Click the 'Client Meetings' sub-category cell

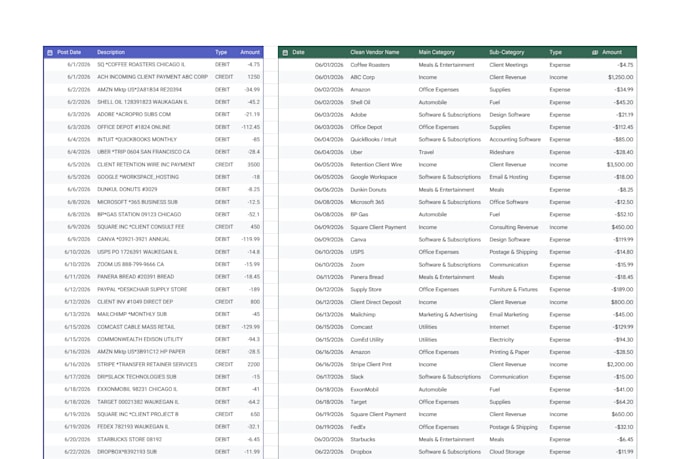coord(508,65)
